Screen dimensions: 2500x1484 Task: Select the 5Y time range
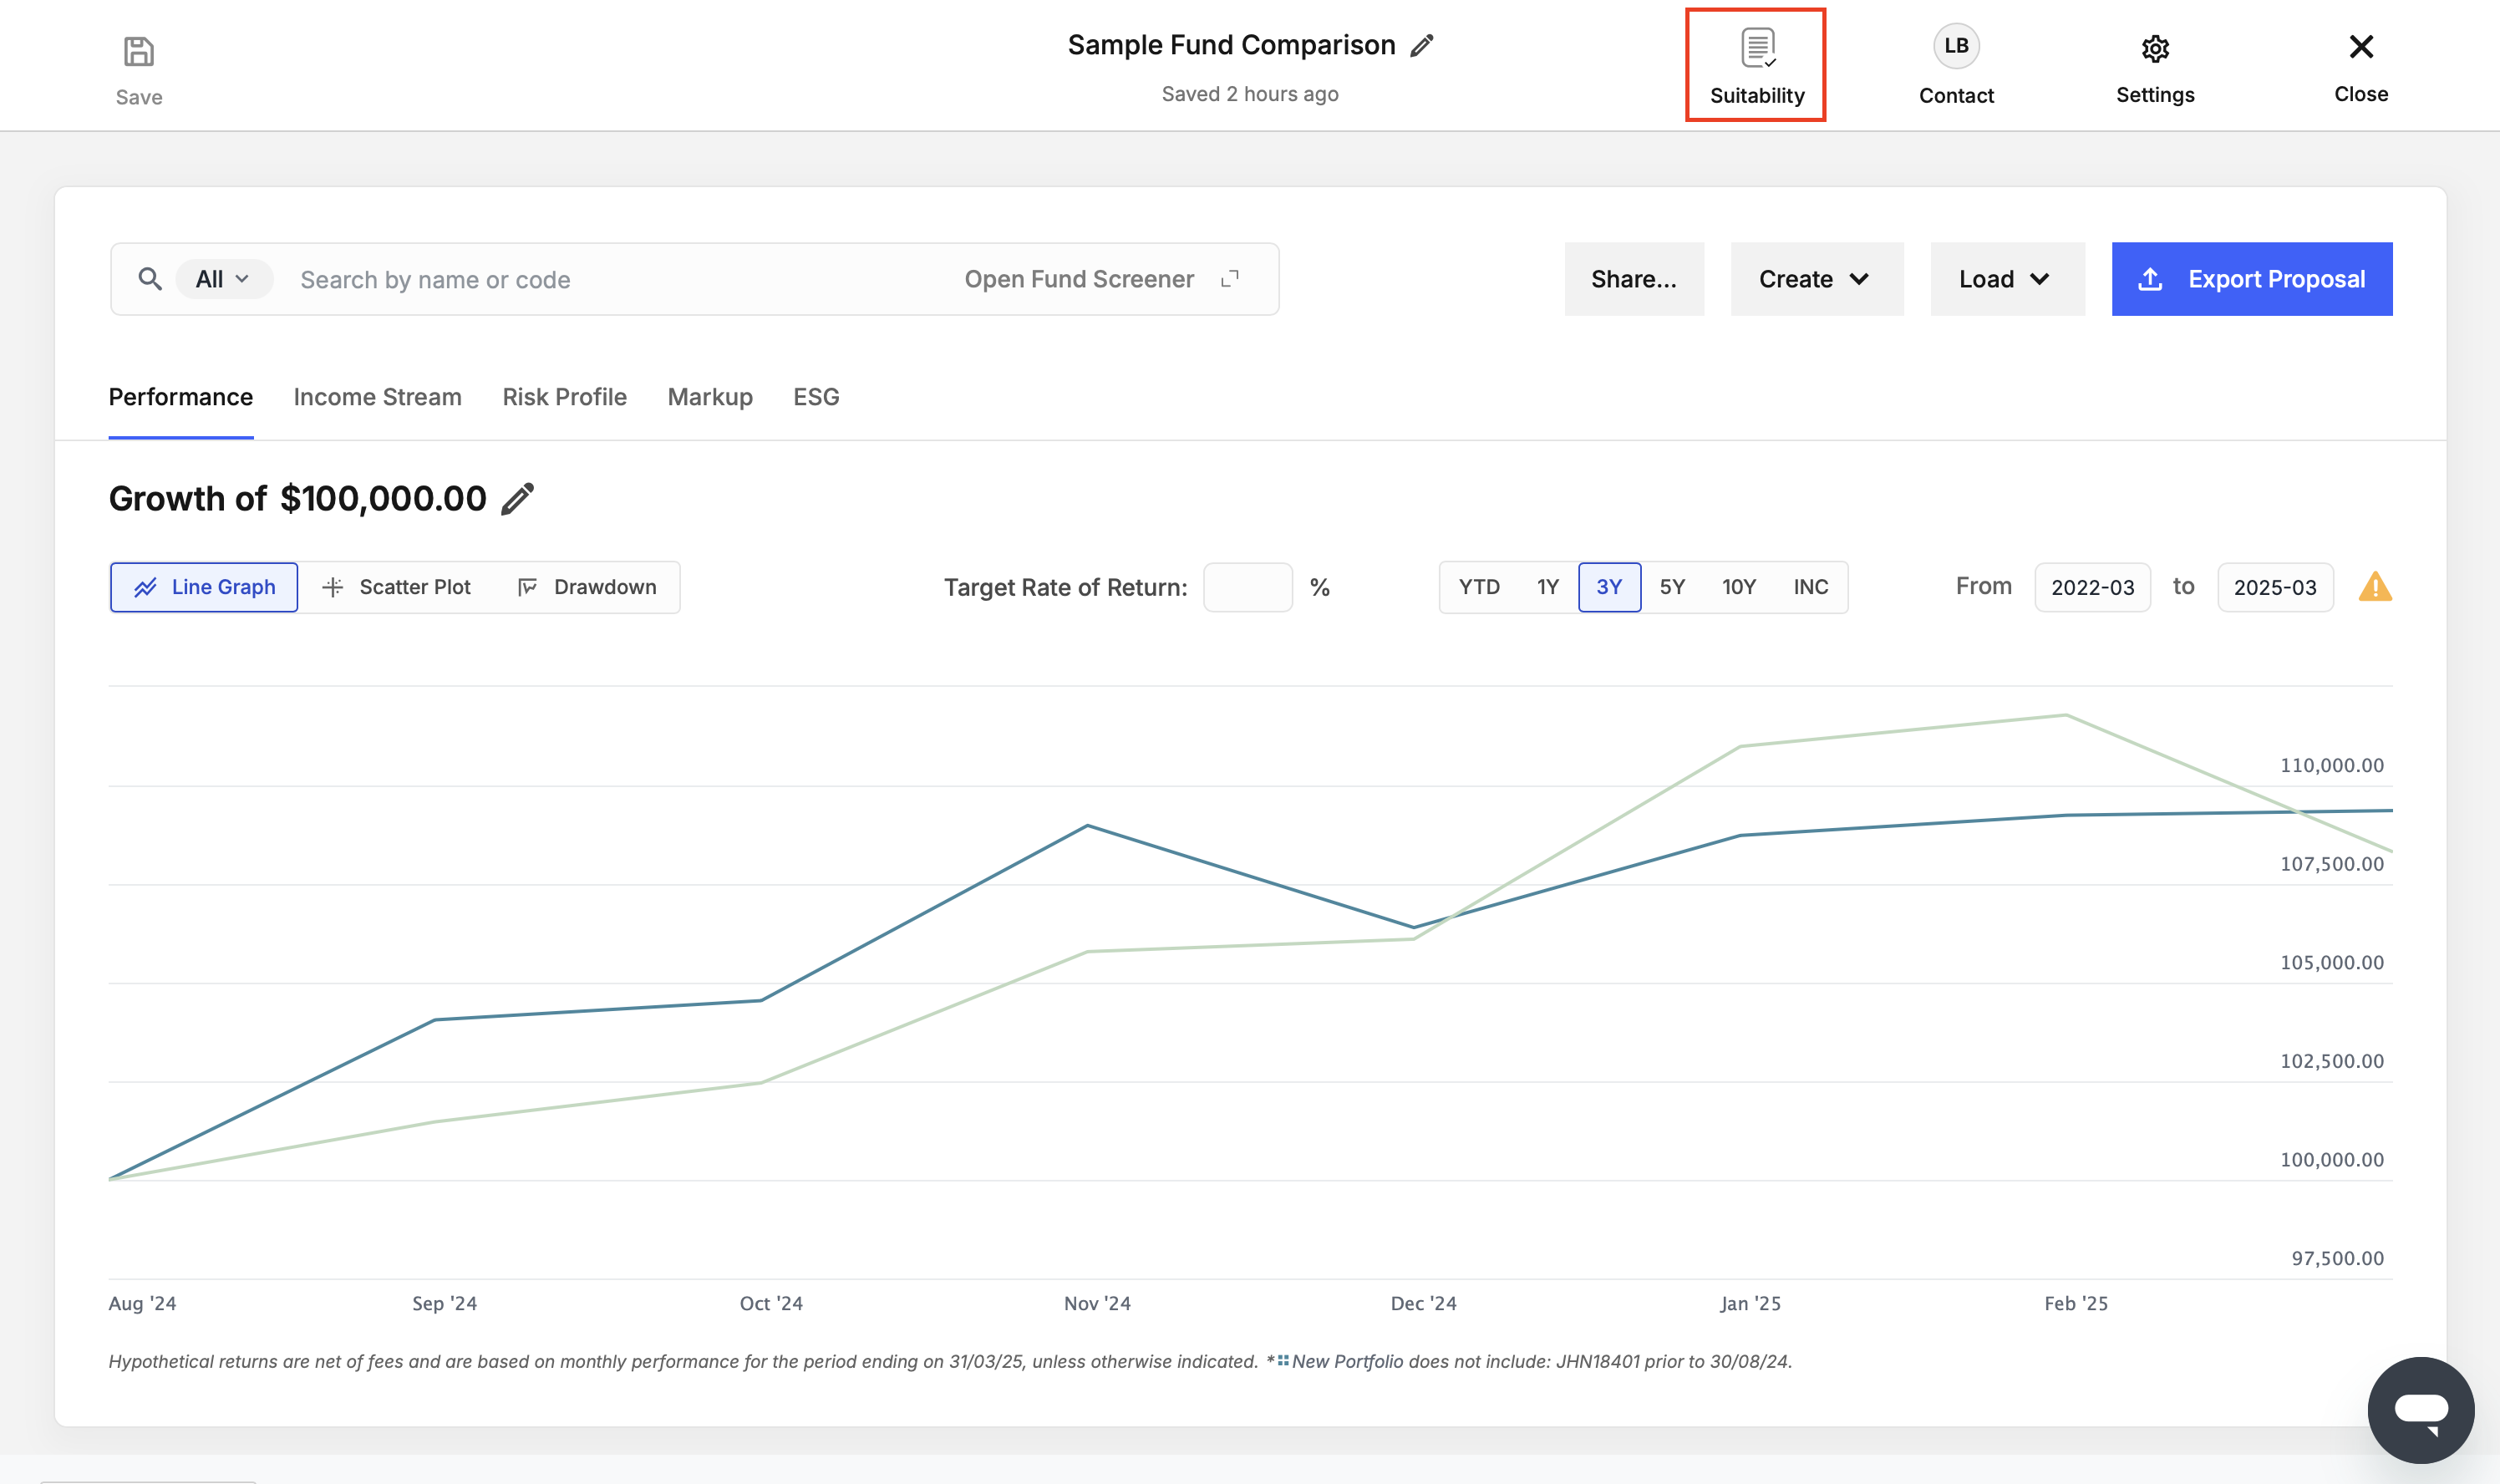pyautogui.click(x=1672, y=587)
